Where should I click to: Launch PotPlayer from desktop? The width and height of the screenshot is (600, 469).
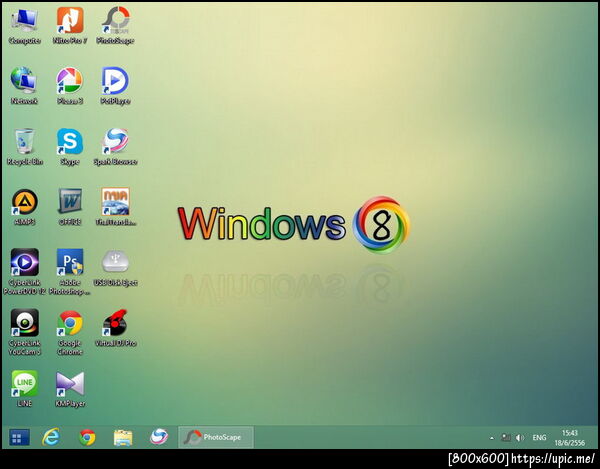(x=115, y=86)
